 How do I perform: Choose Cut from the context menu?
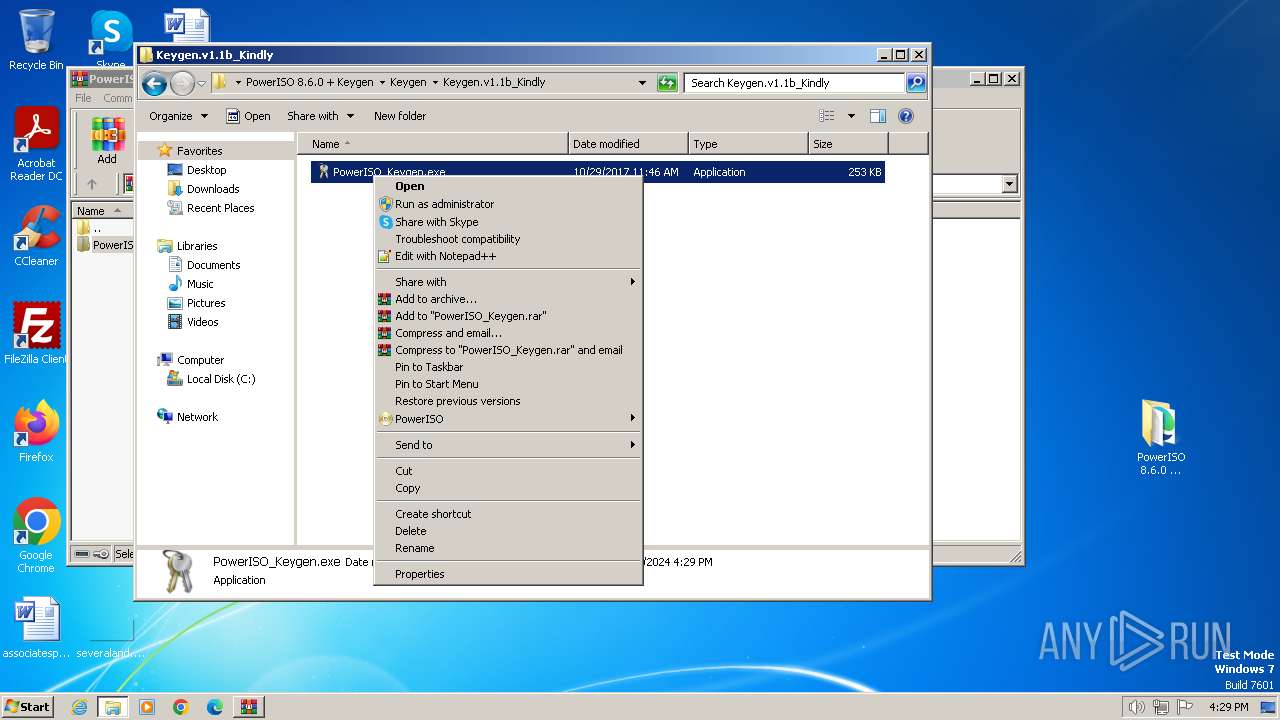508,471
